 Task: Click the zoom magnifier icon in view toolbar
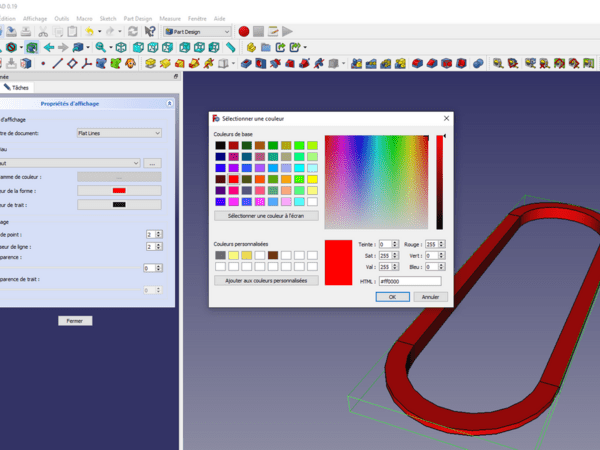click(x=100, y=47)
